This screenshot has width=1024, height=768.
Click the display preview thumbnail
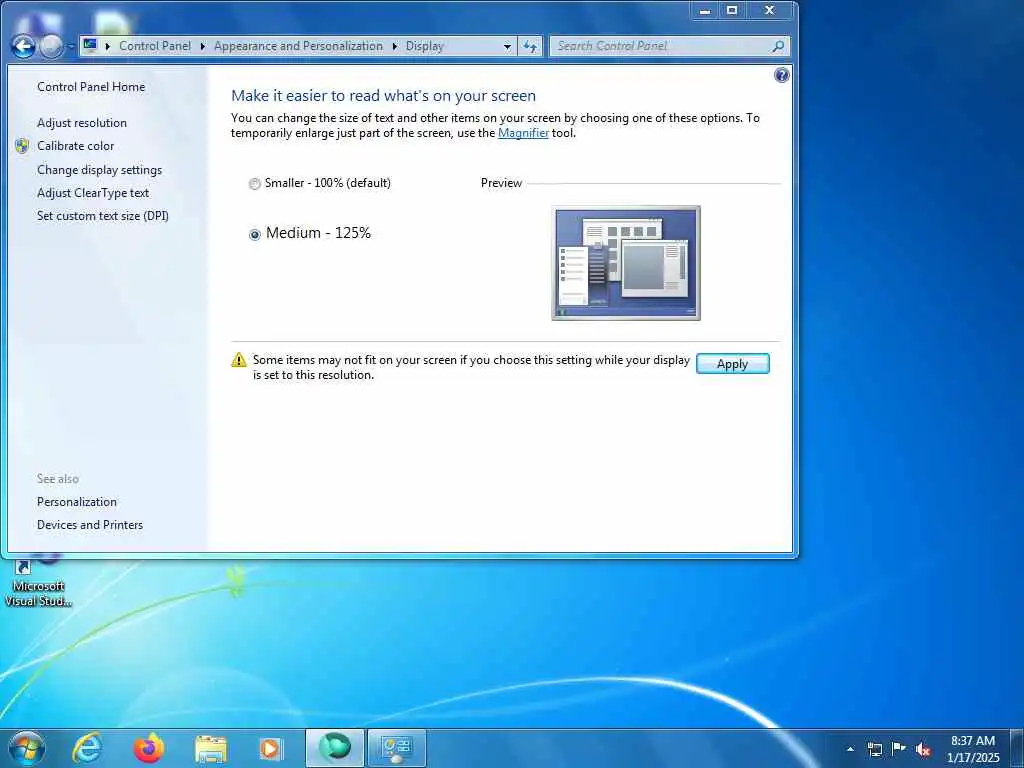626,263
